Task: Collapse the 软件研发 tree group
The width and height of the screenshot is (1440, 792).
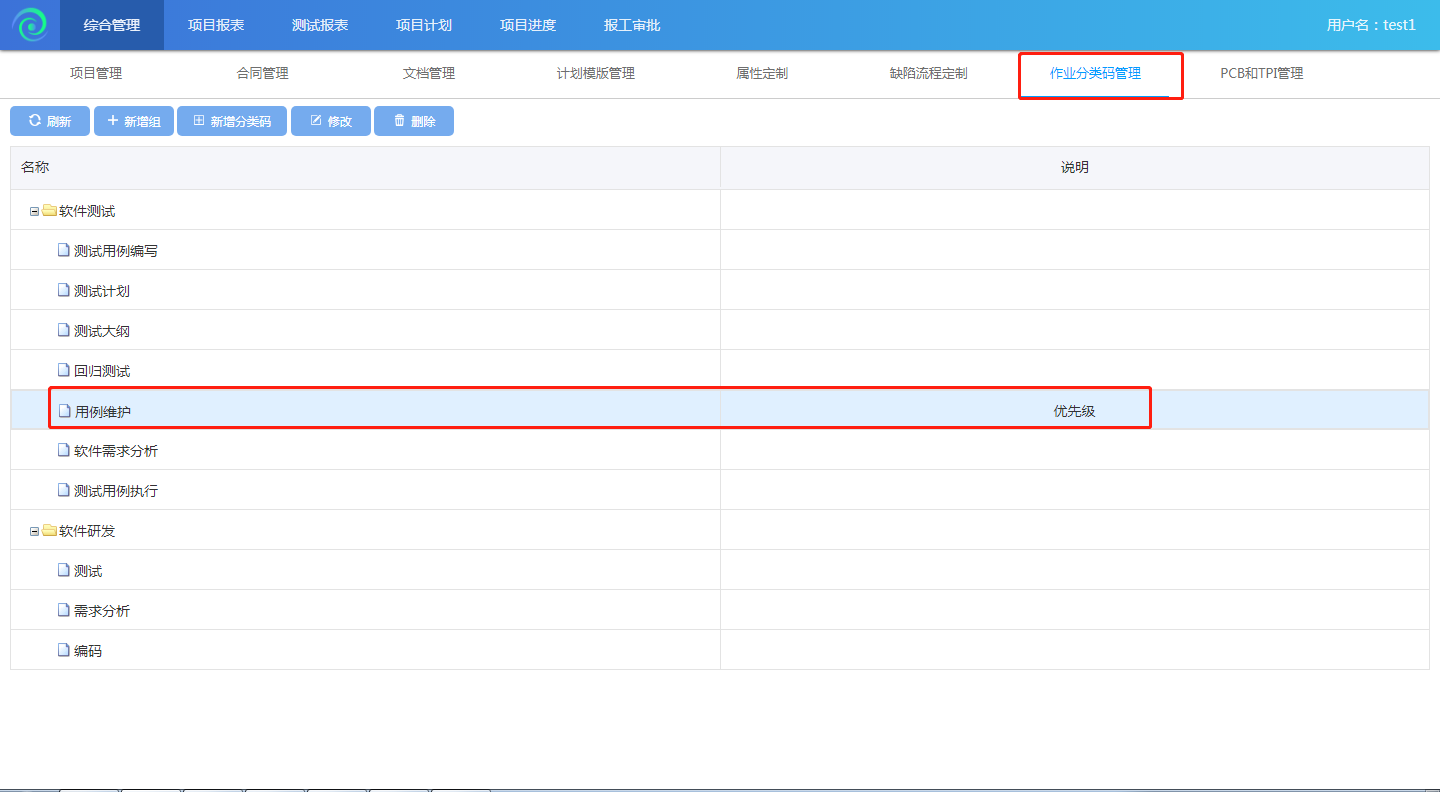Action: click(x=34, y=531)
